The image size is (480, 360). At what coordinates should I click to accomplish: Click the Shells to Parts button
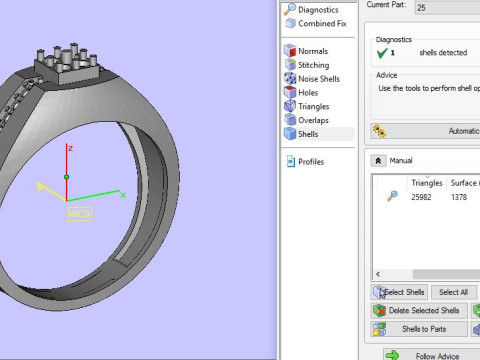pyautogui.click(x=419, y=329)
